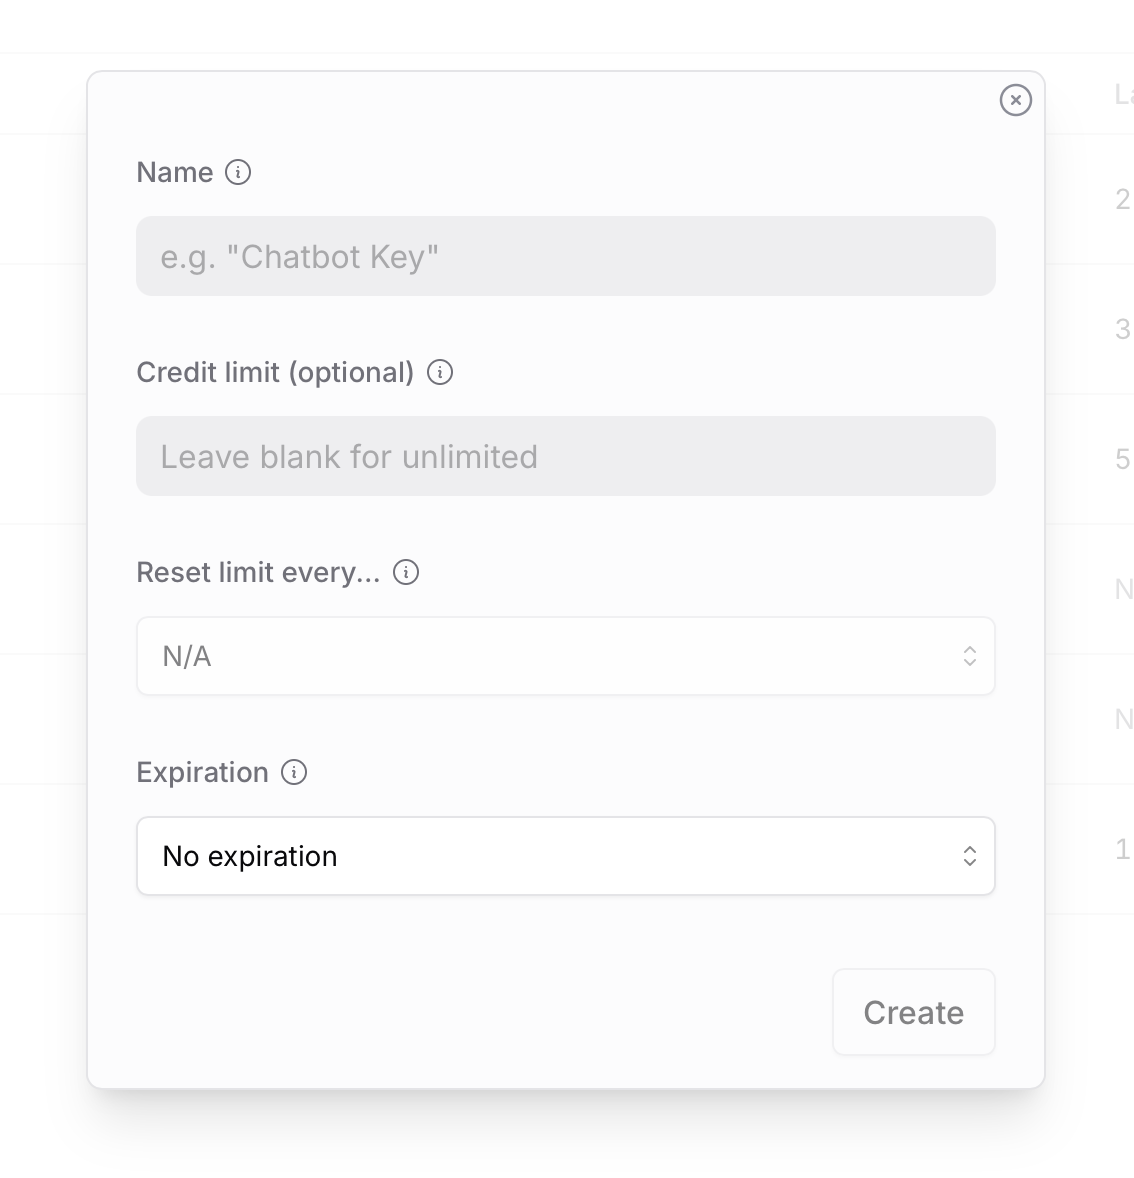Click the Expiration label text

pos(202,771)
